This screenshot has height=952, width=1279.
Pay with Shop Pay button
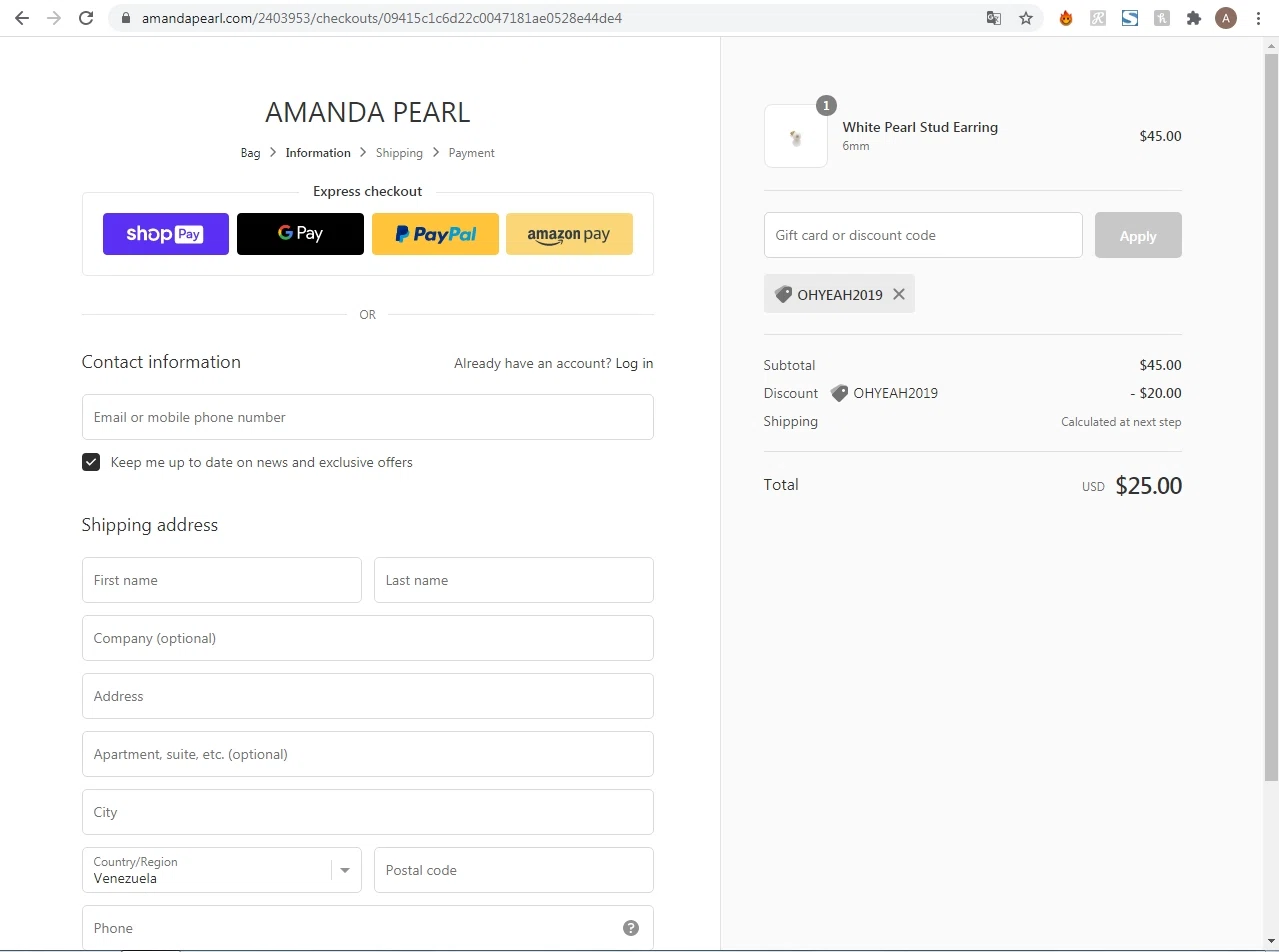point(166,234)
